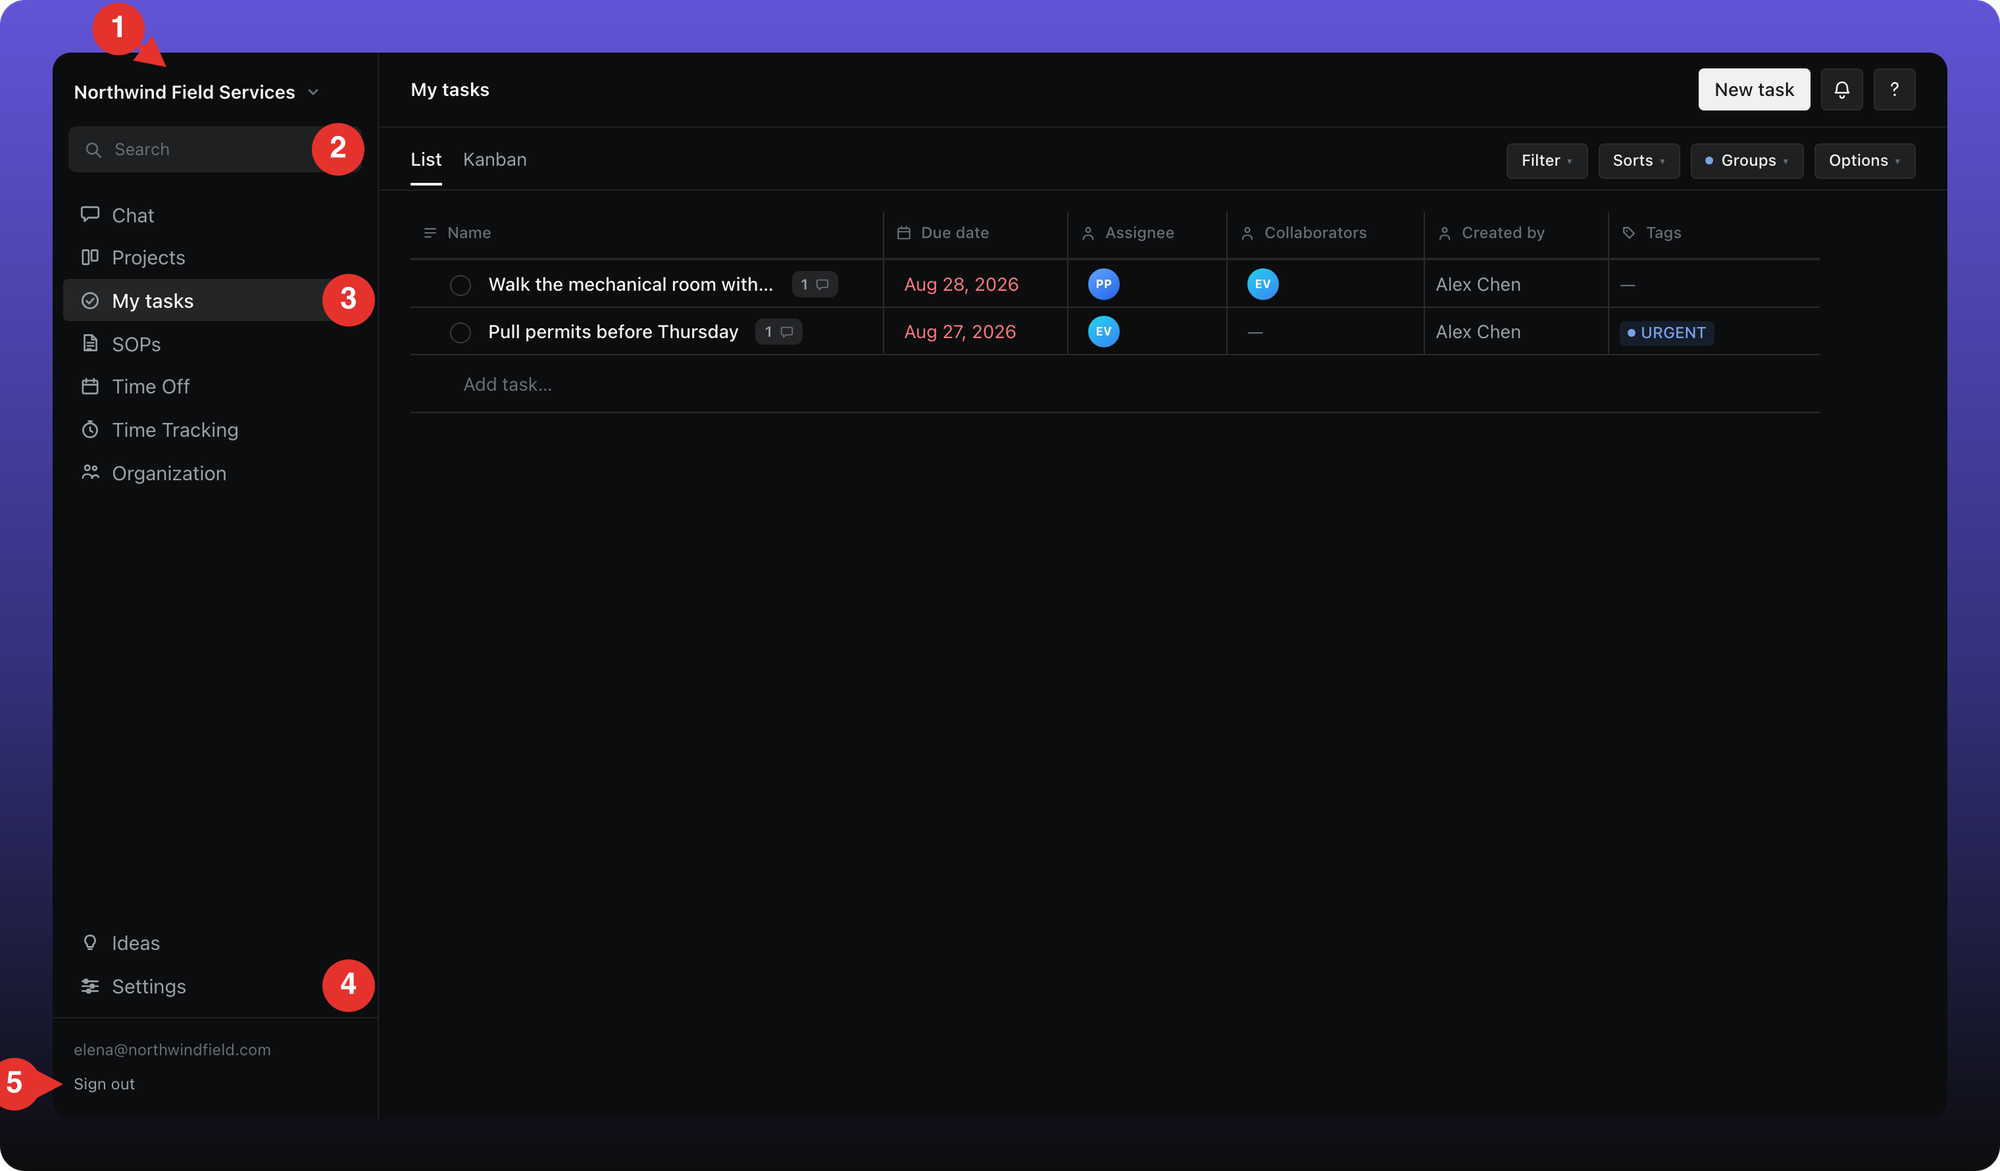The width and height of the screenshot is (2000, 1171).
Task: Click Alex Chen in Pull permits row
Action: [x=1478, y=332]
